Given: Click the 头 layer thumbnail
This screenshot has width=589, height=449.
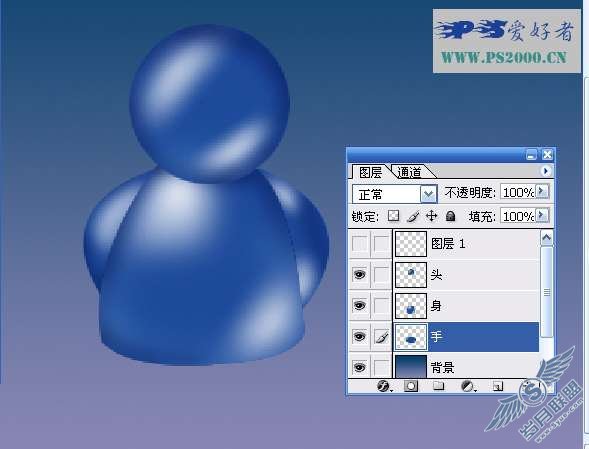Looking at the screenshot, I should click(411, 275).
